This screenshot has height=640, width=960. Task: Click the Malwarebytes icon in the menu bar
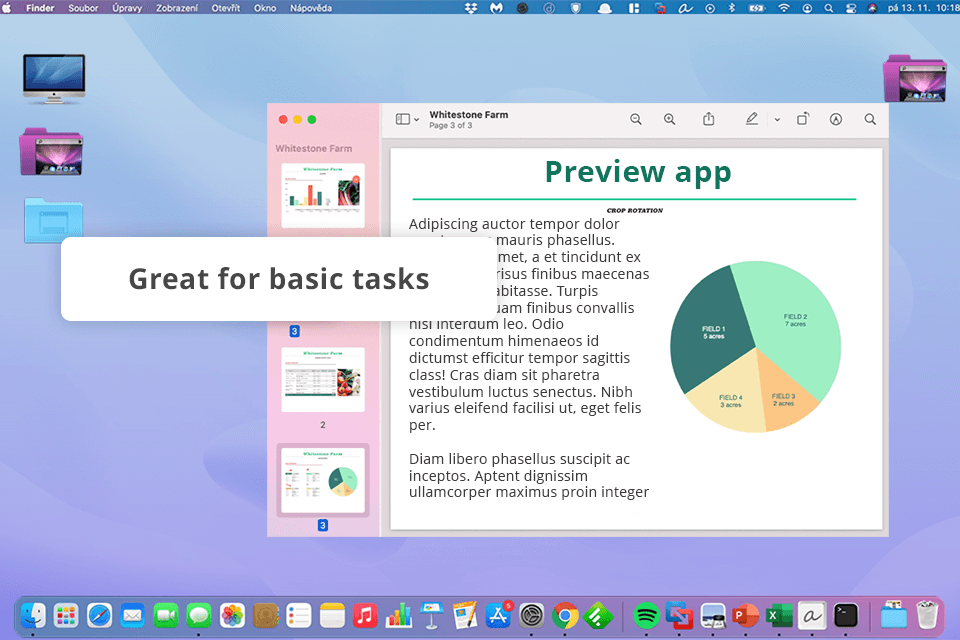[497, 8]
